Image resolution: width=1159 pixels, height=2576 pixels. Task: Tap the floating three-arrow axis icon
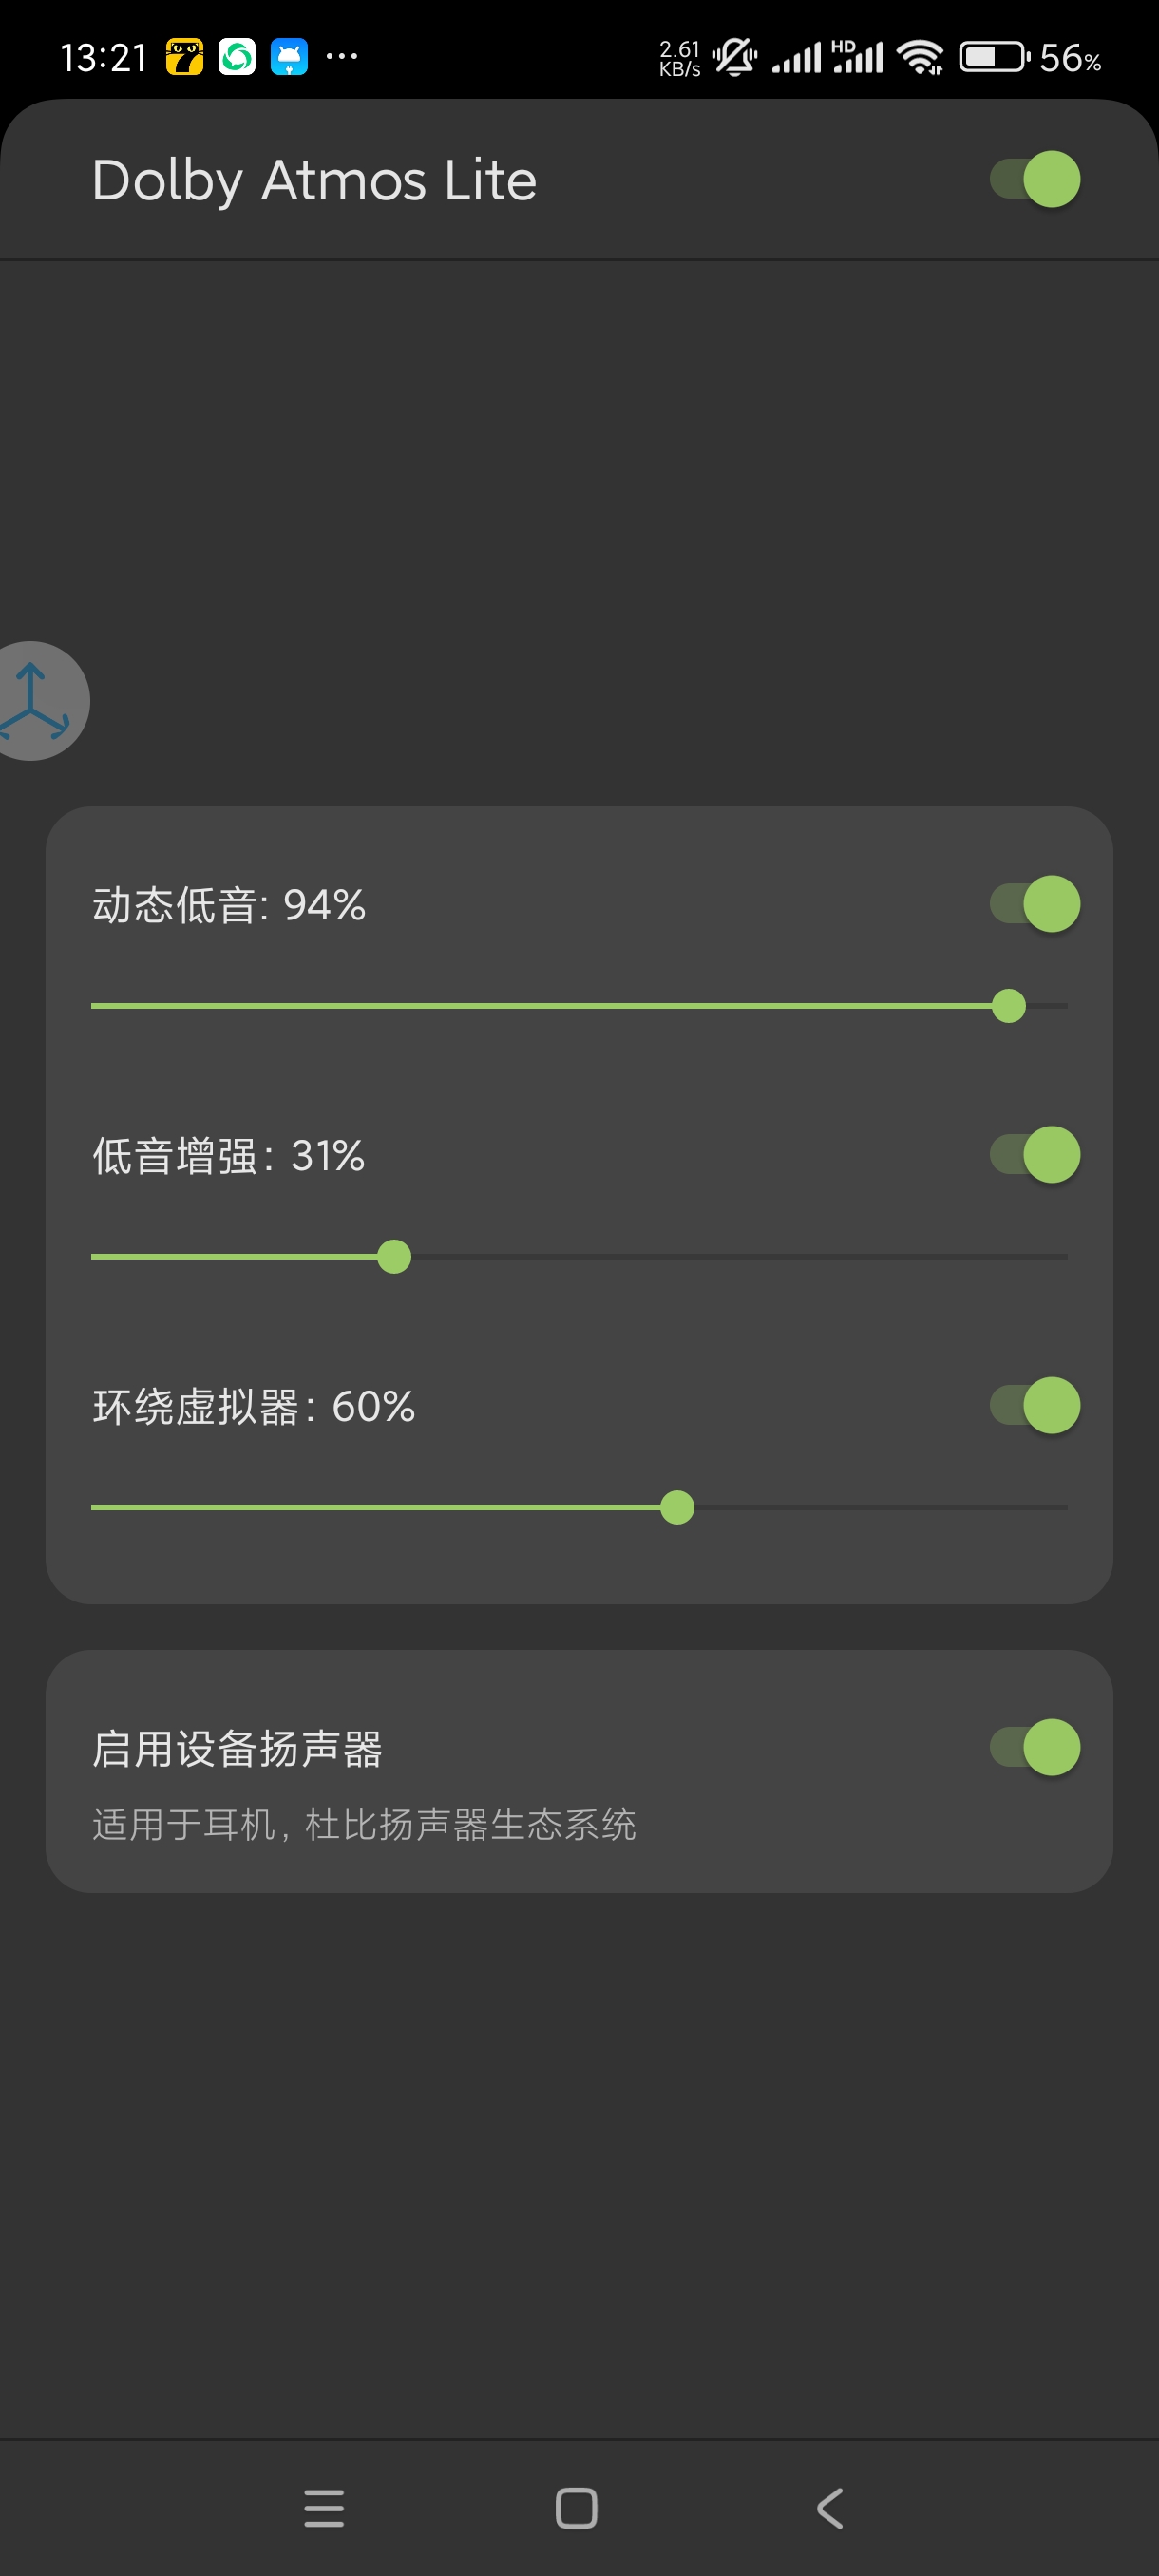[35, 701]
